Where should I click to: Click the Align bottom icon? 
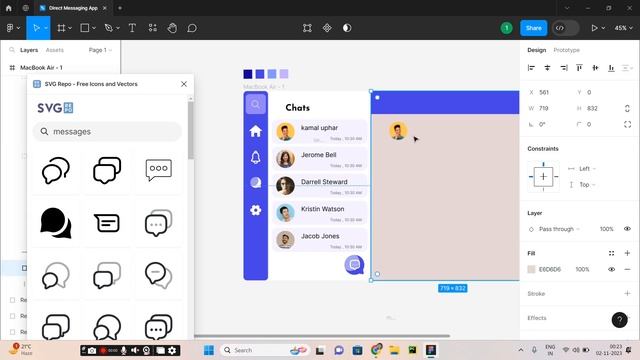coord(611,68)
